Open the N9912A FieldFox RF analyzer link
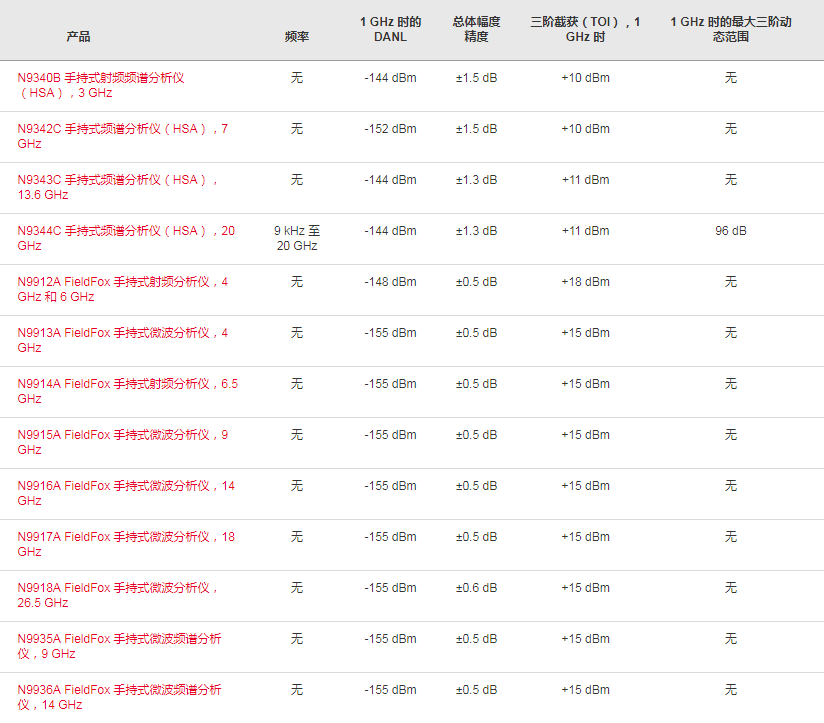 point(122,289)
